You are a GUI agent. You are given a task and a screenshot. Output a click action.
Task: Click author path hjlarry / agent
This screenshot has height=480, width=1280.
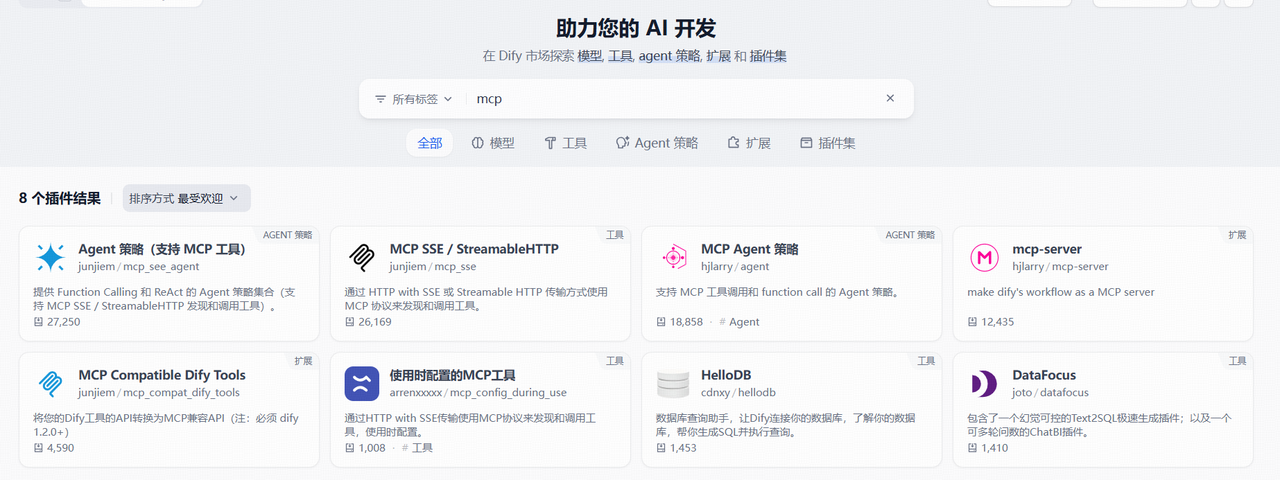point(735,267)
